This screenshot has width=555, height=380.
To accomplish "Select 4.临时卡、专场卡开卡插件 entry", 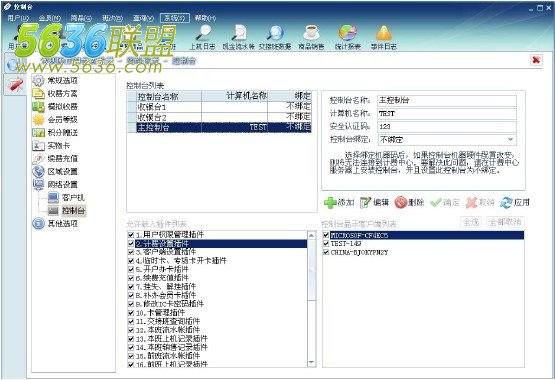I will click(x=181, y=261).
